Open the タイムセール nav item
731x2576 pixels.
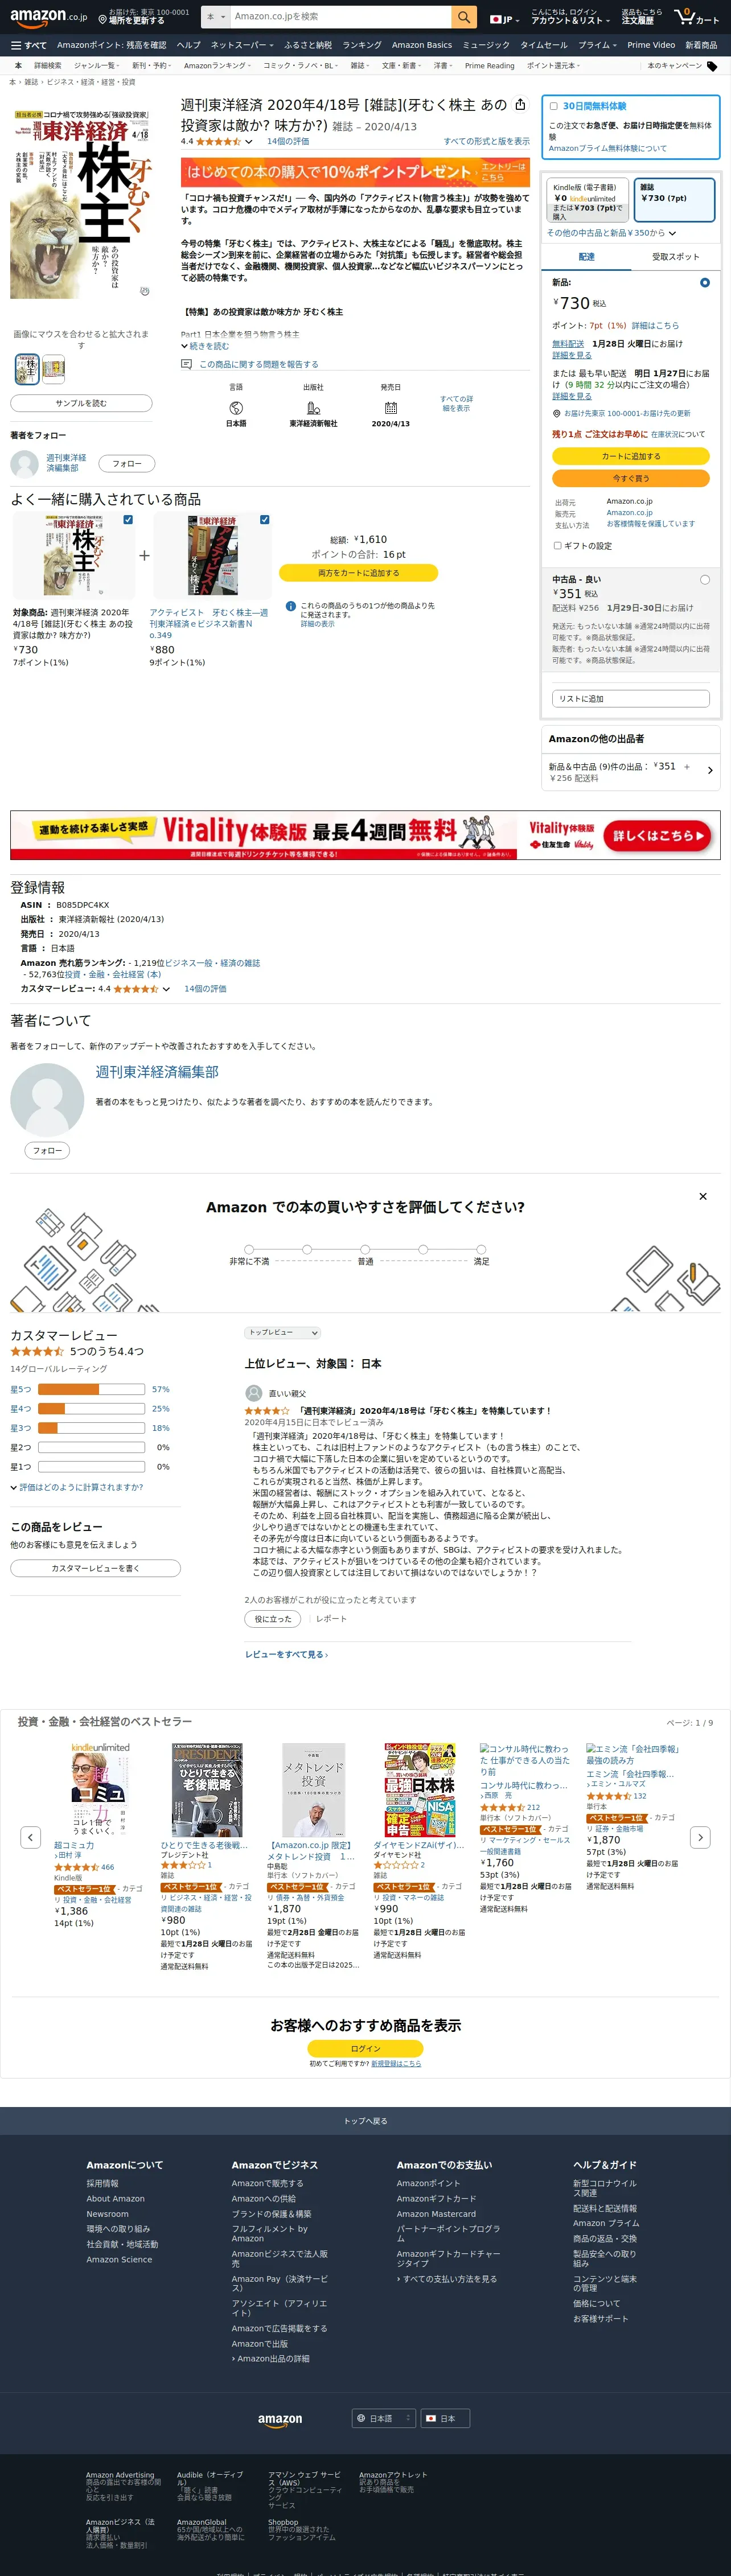[543, 45]
